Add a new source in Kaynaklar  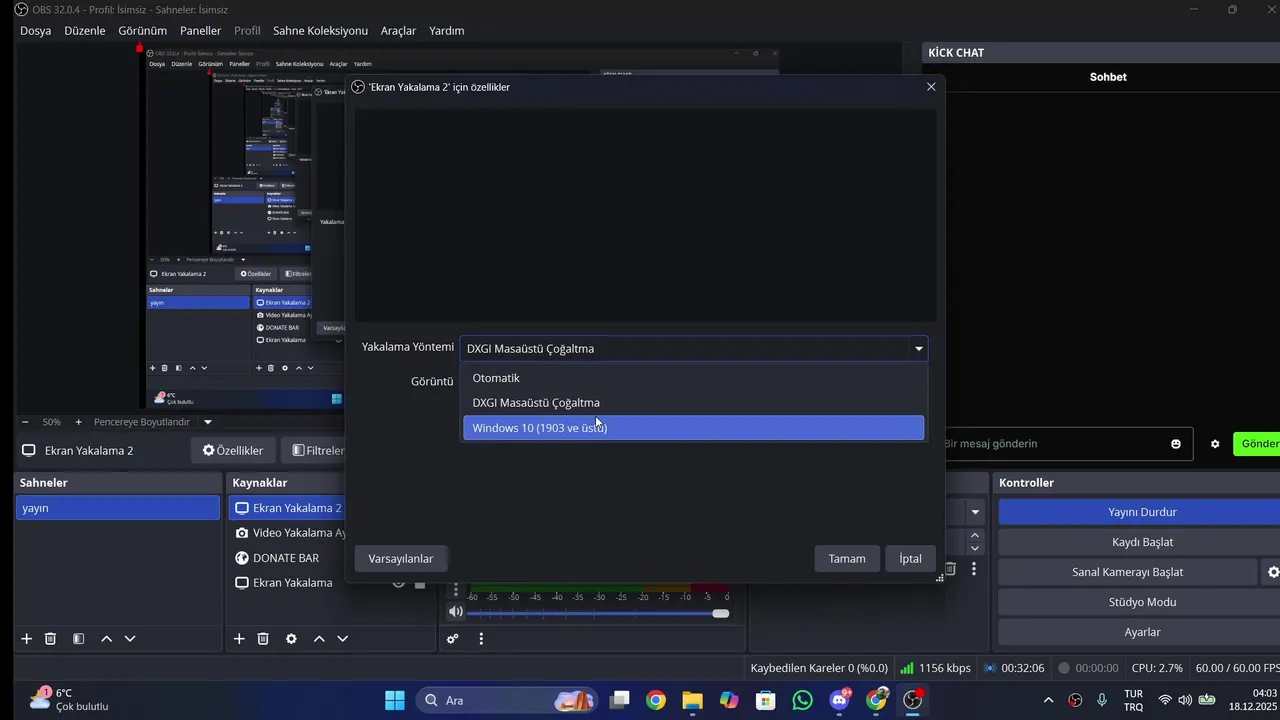(x=239, y=639)
